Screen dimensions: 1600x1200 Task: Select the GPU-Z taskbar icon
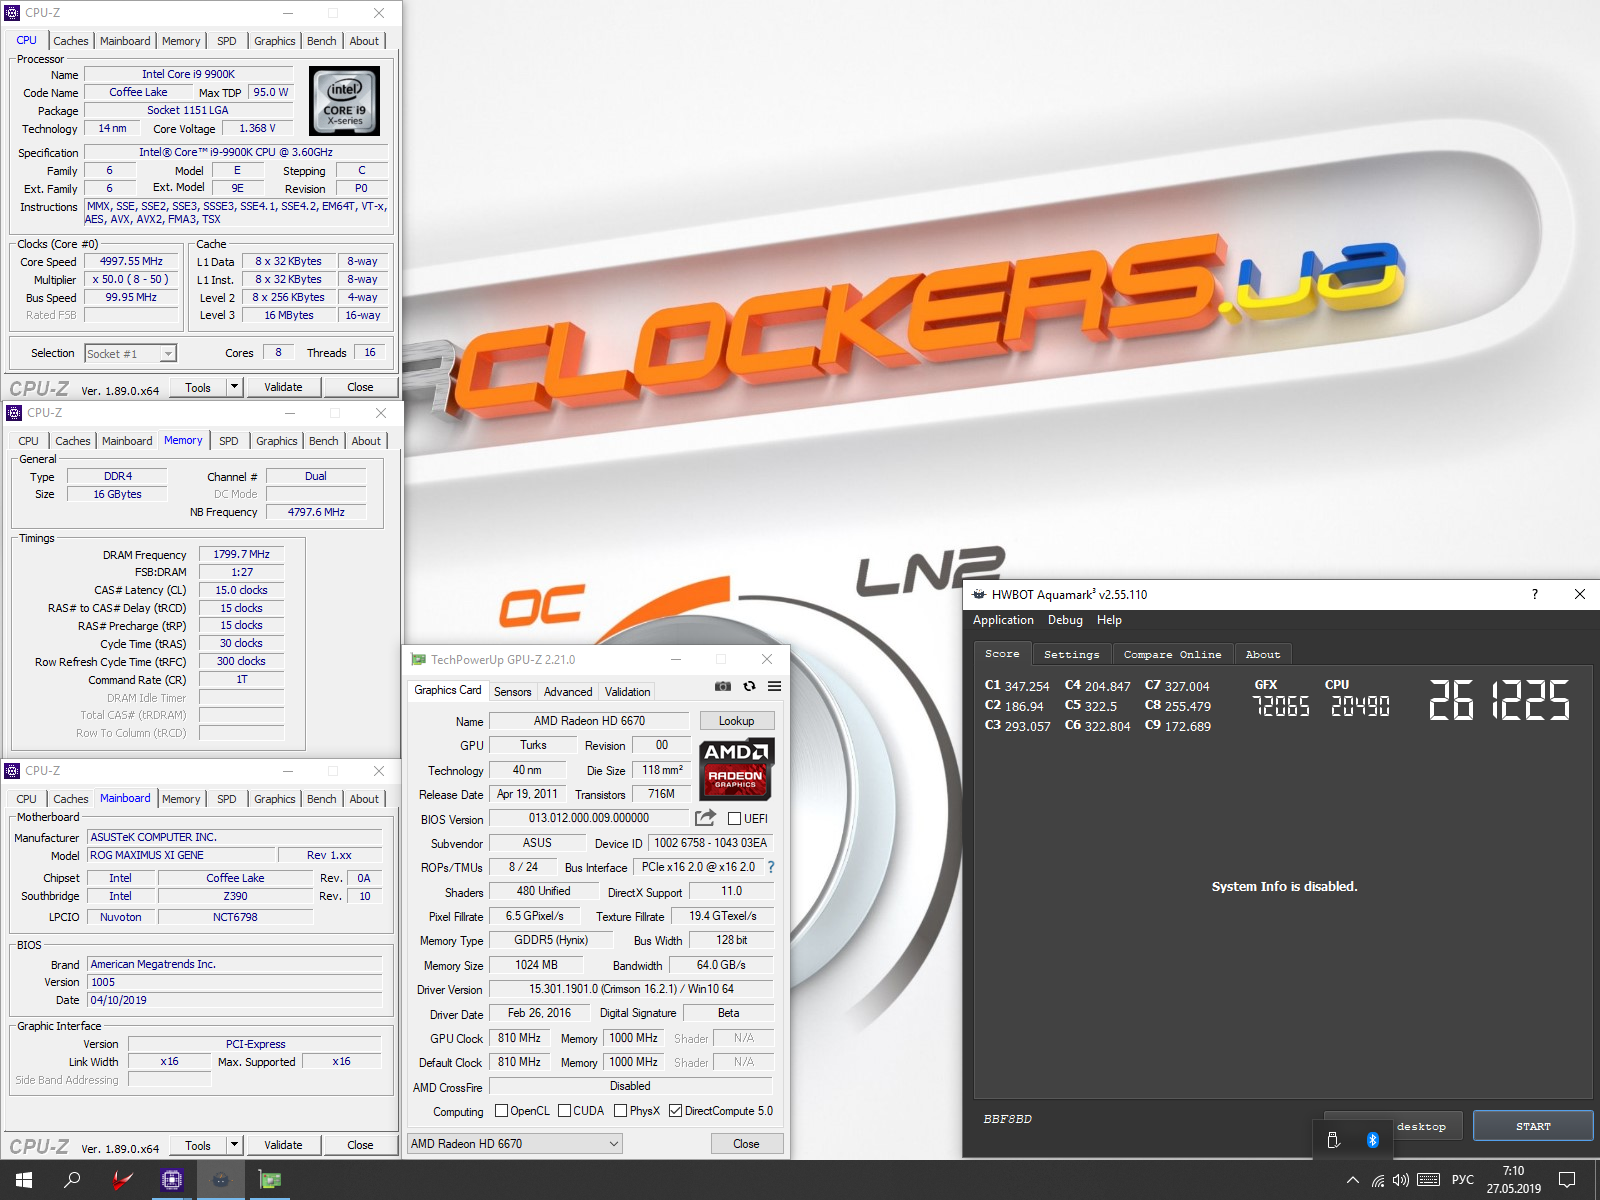pyautogui.click(x=269, y=1180)
